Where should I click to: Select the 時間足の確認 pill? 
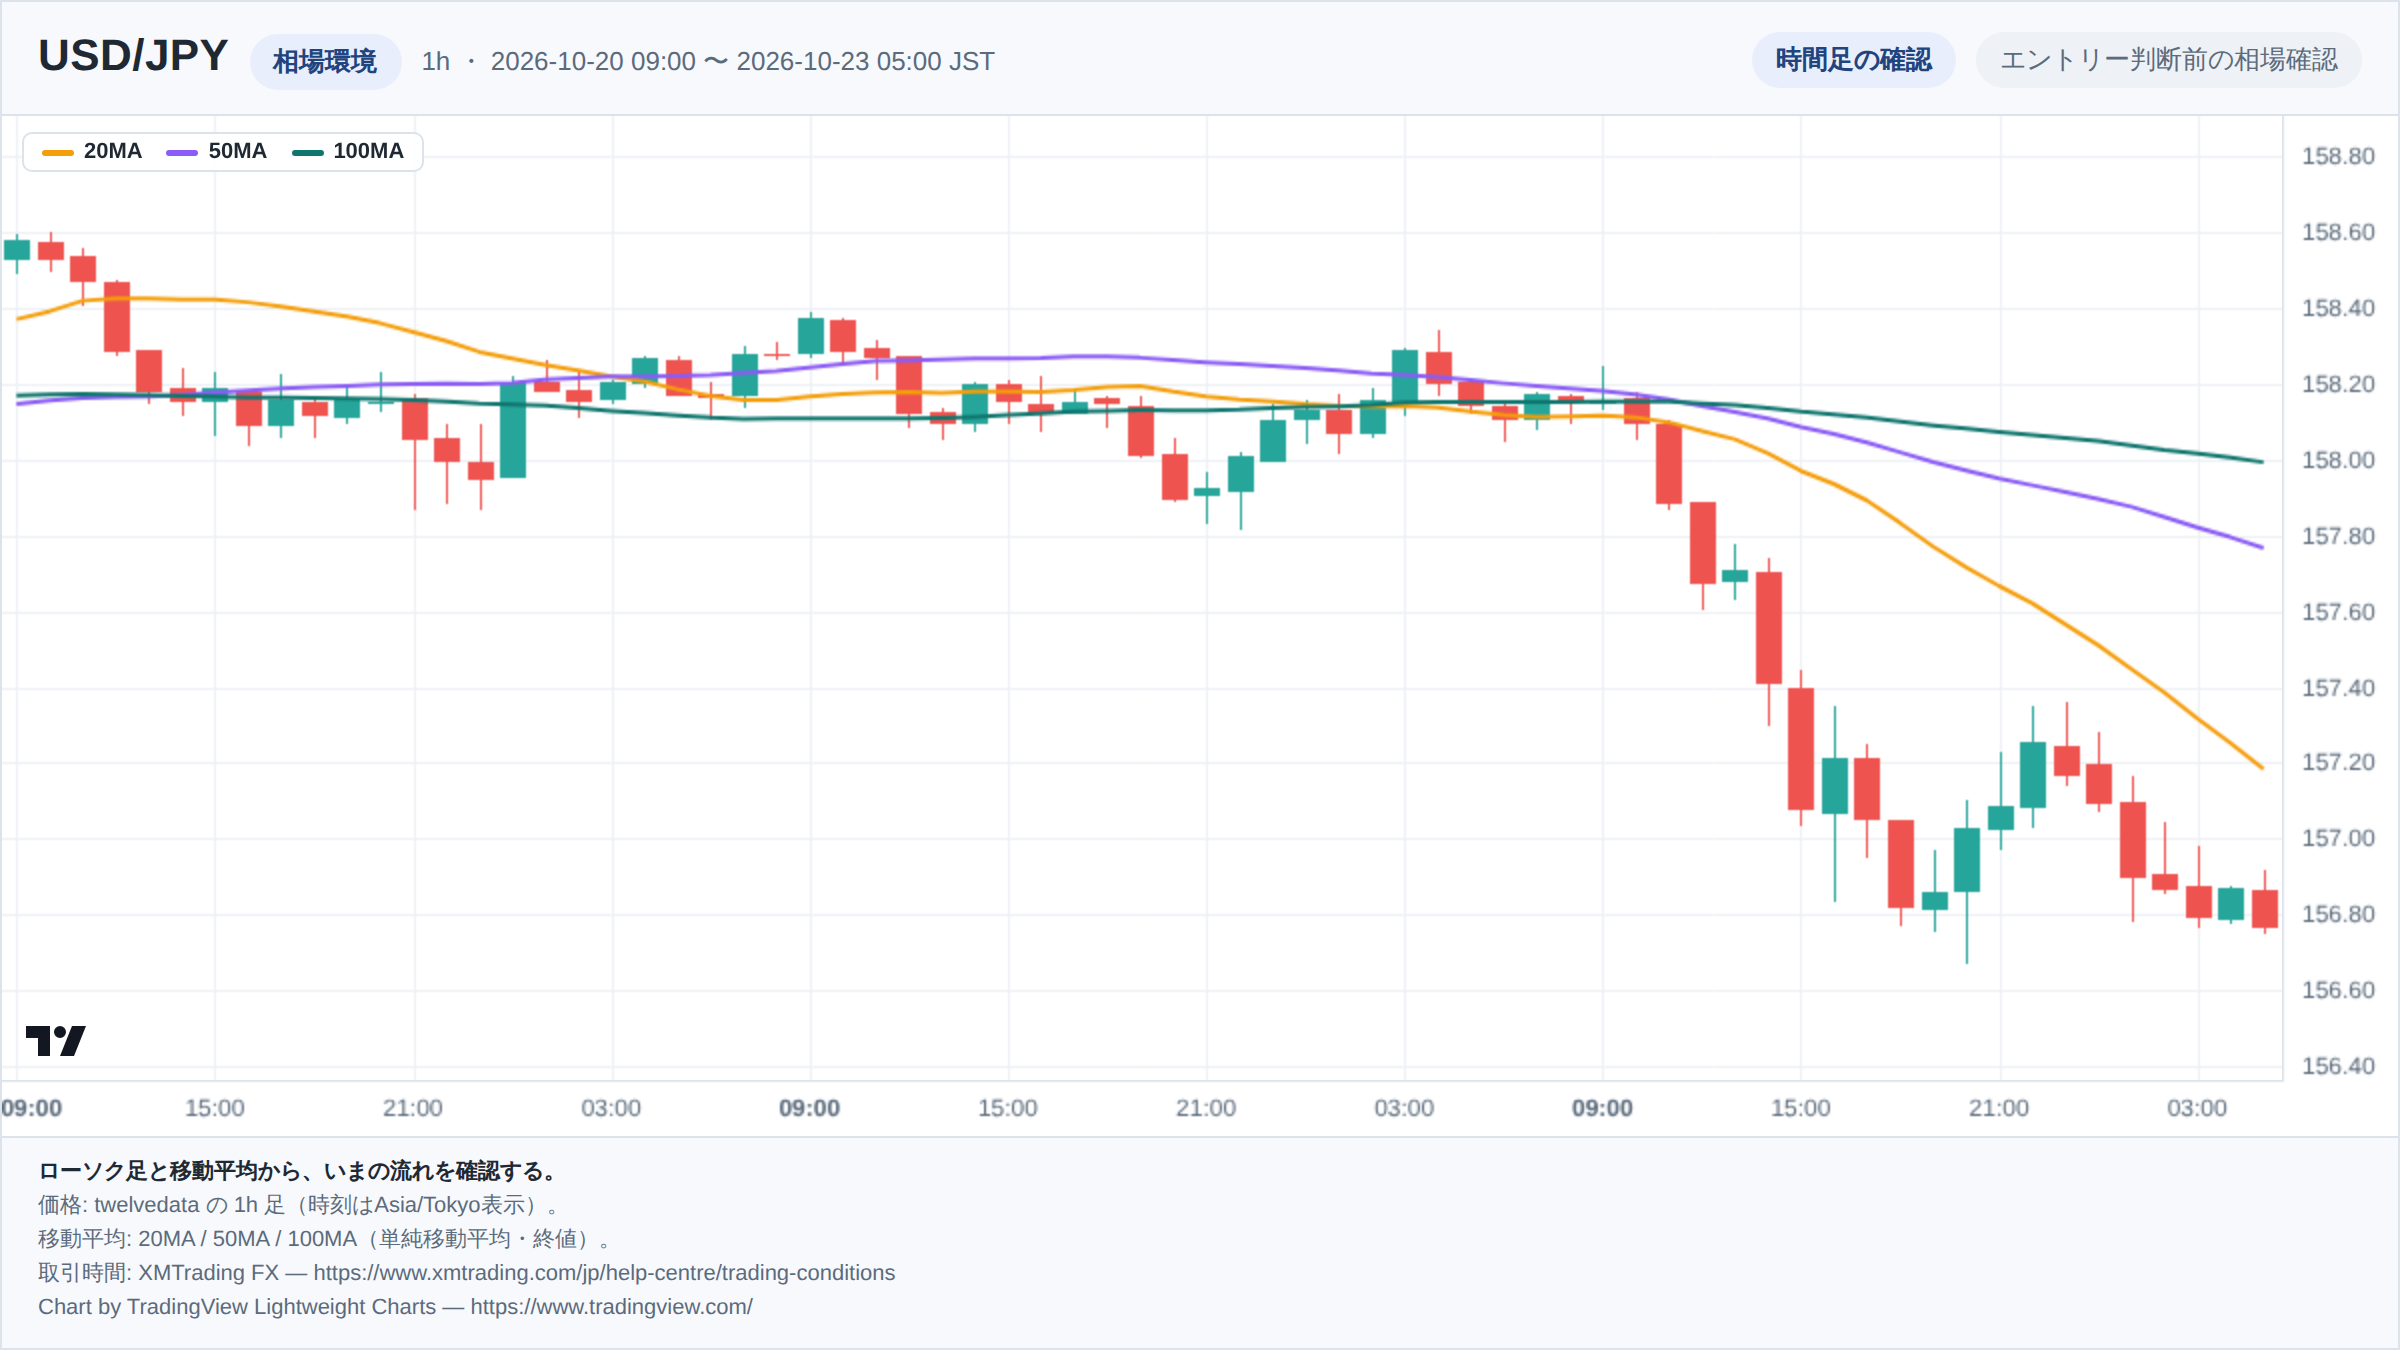tap(1853, 60)
